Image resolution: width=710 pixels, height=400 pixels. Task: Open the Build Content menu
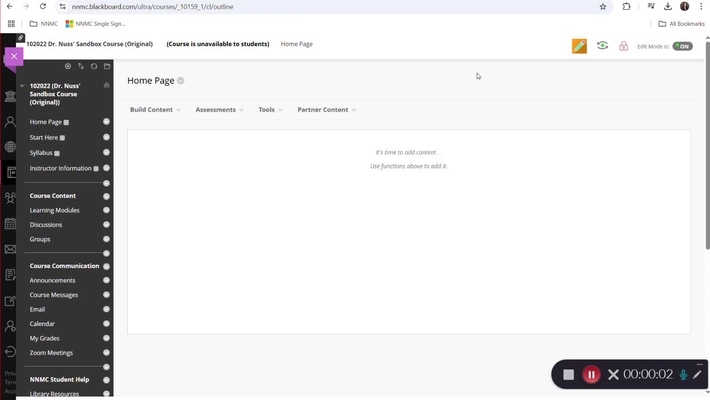(155, 110)
